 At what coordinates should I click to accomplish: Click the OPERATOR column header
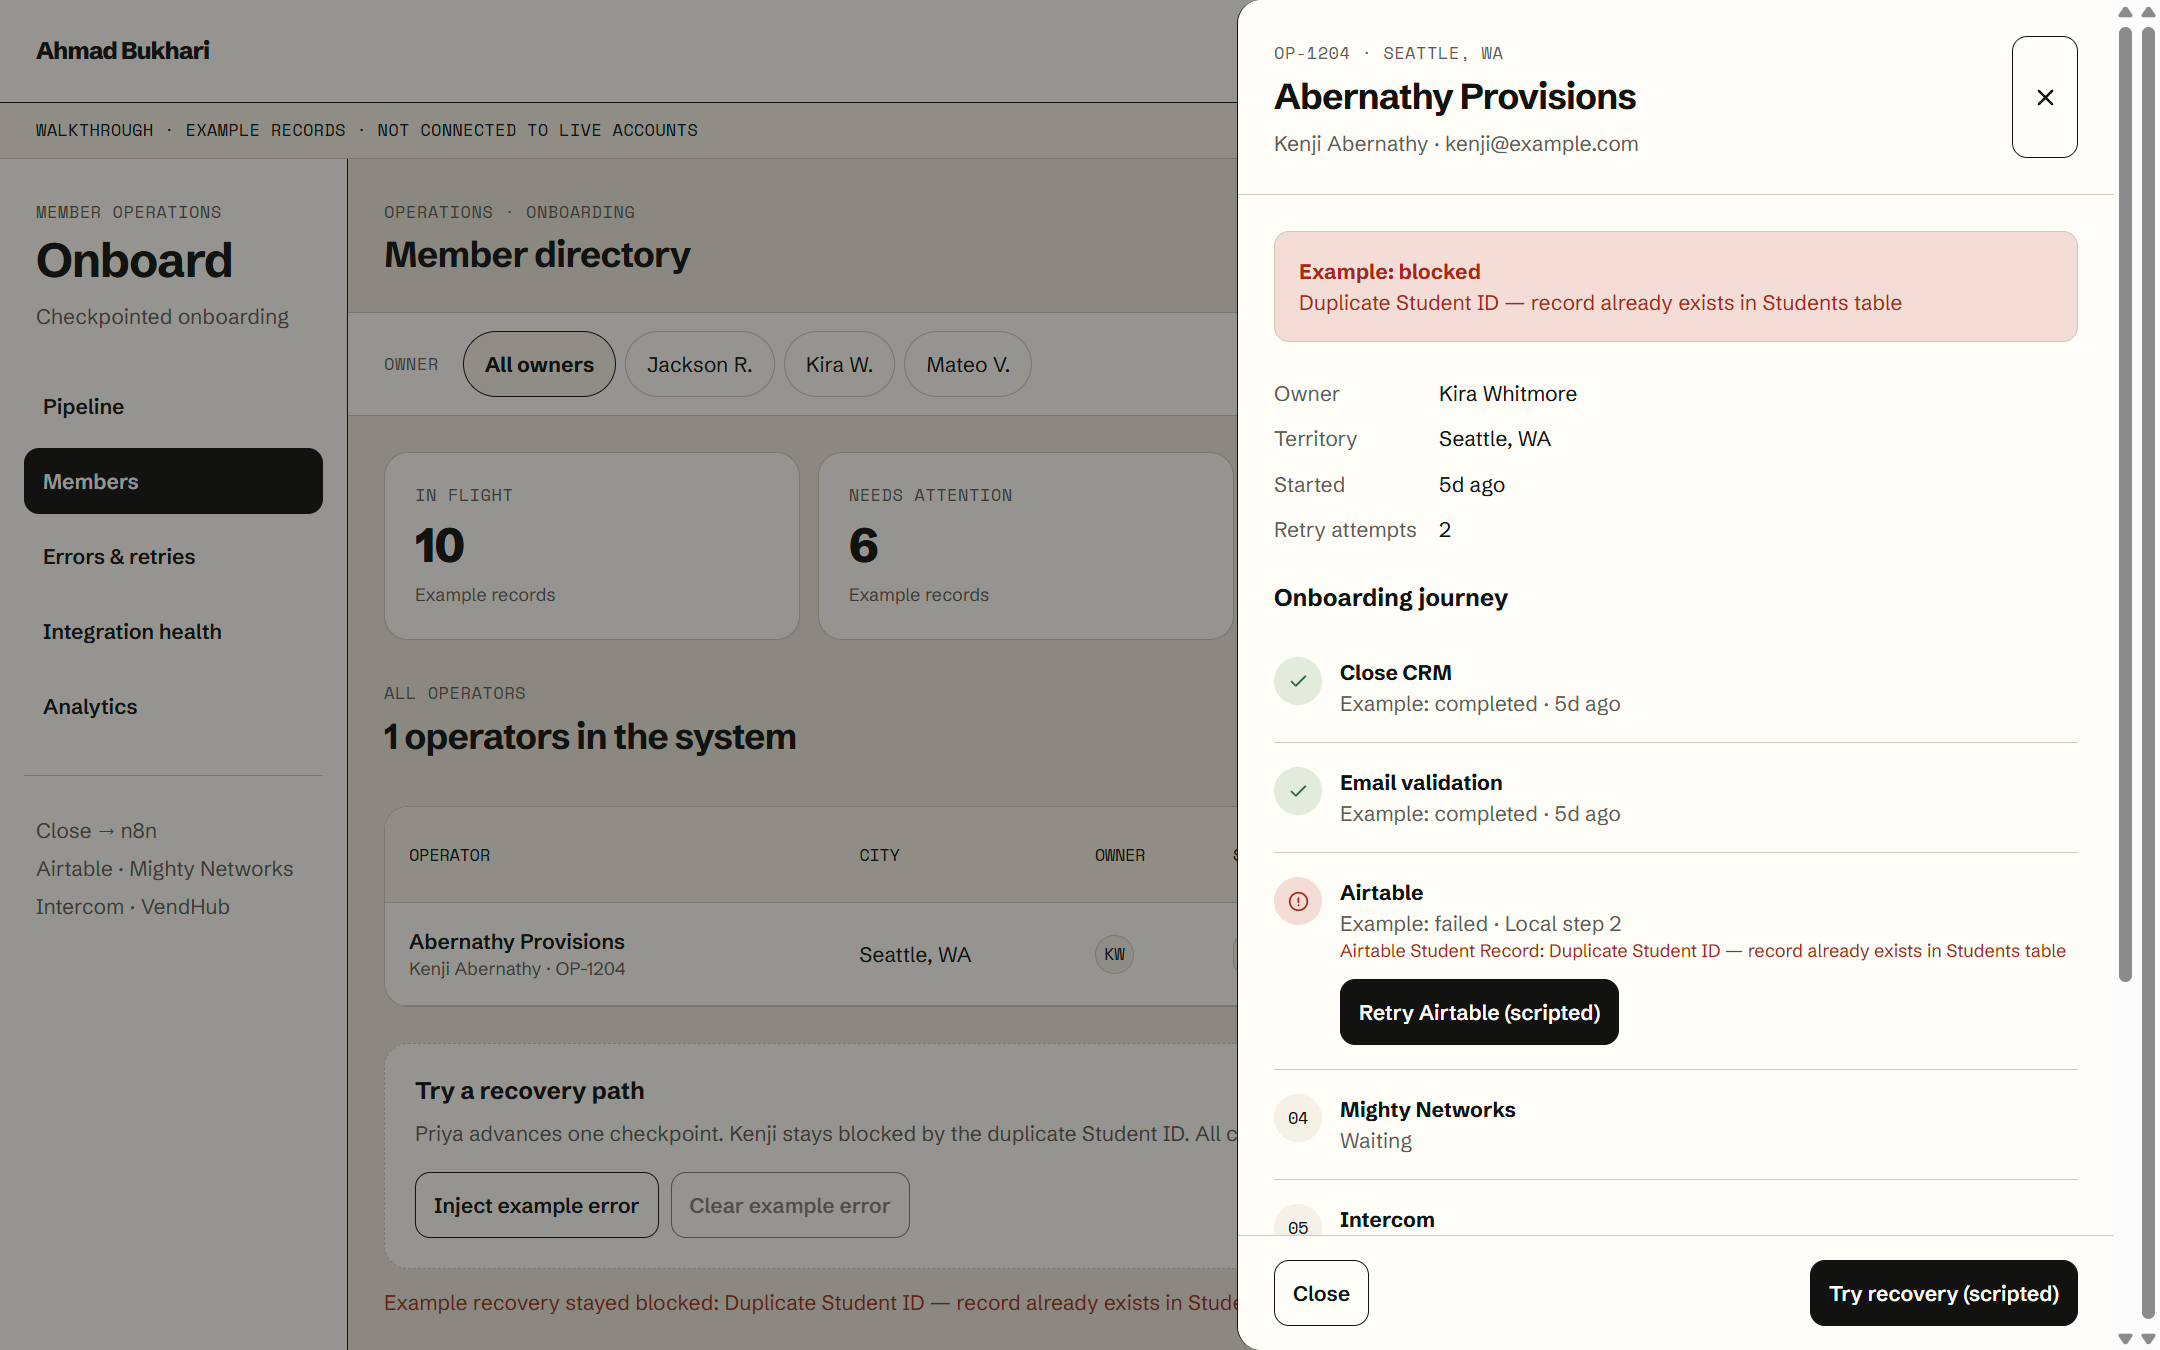coord(449,855)
